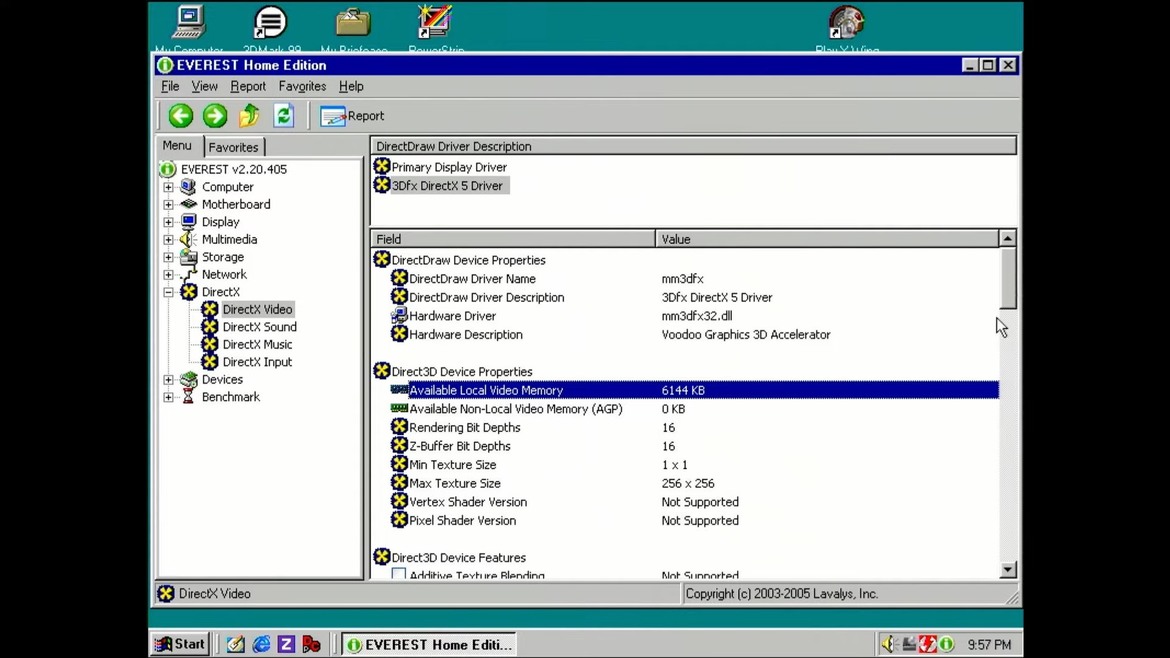This screenshot has height=658, width=1170.
Task: Click the scrollbar down arrow in details list
Action: pyautogui.click(x=1007, y=570)
